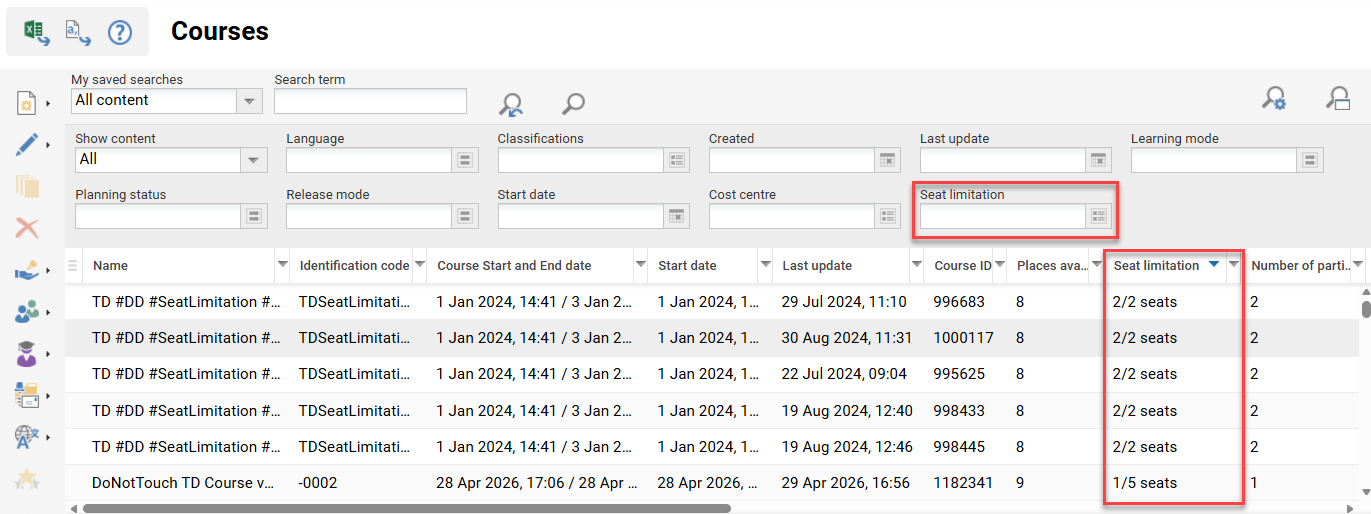Sort by Seat limitation column header

(x=1156, y=266)
